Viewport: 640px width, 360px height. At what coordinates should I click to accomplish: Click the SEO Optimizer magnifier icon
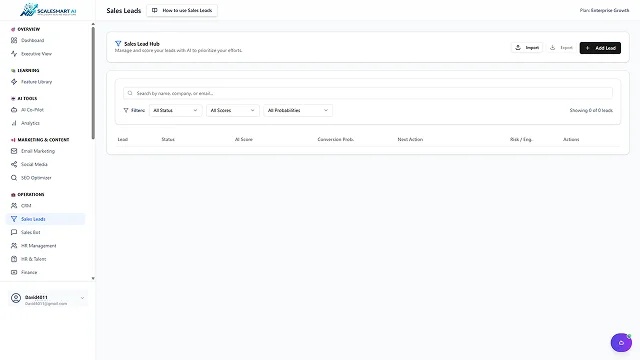coord(14,178)
